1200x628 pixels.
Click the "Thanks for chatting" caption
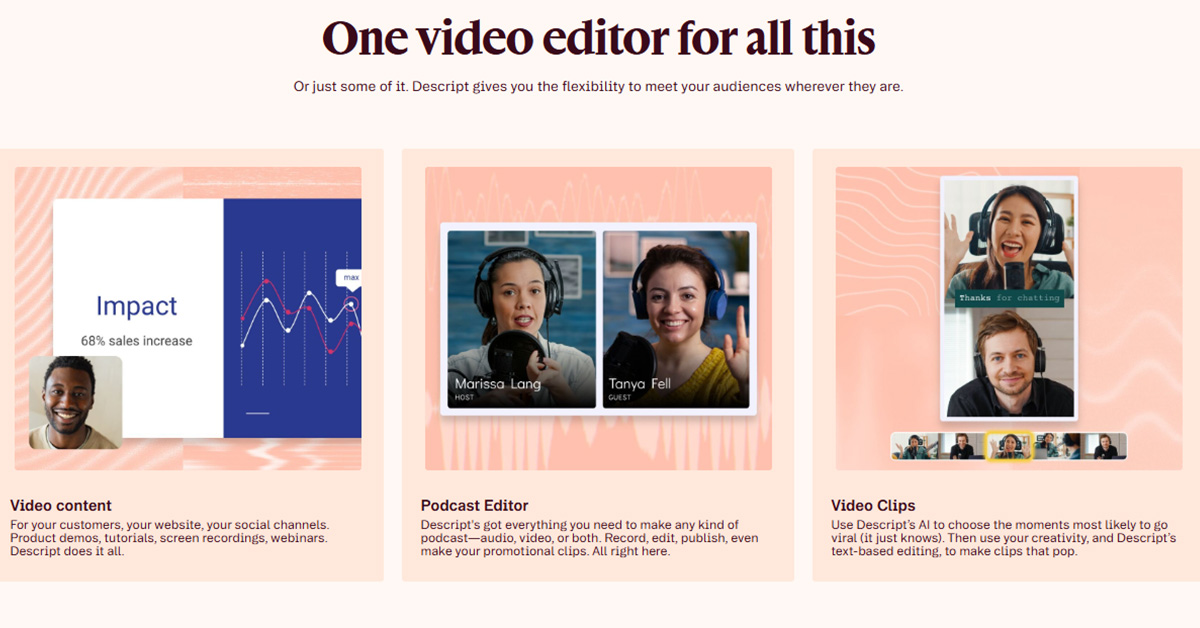[x=1008, y=297]
